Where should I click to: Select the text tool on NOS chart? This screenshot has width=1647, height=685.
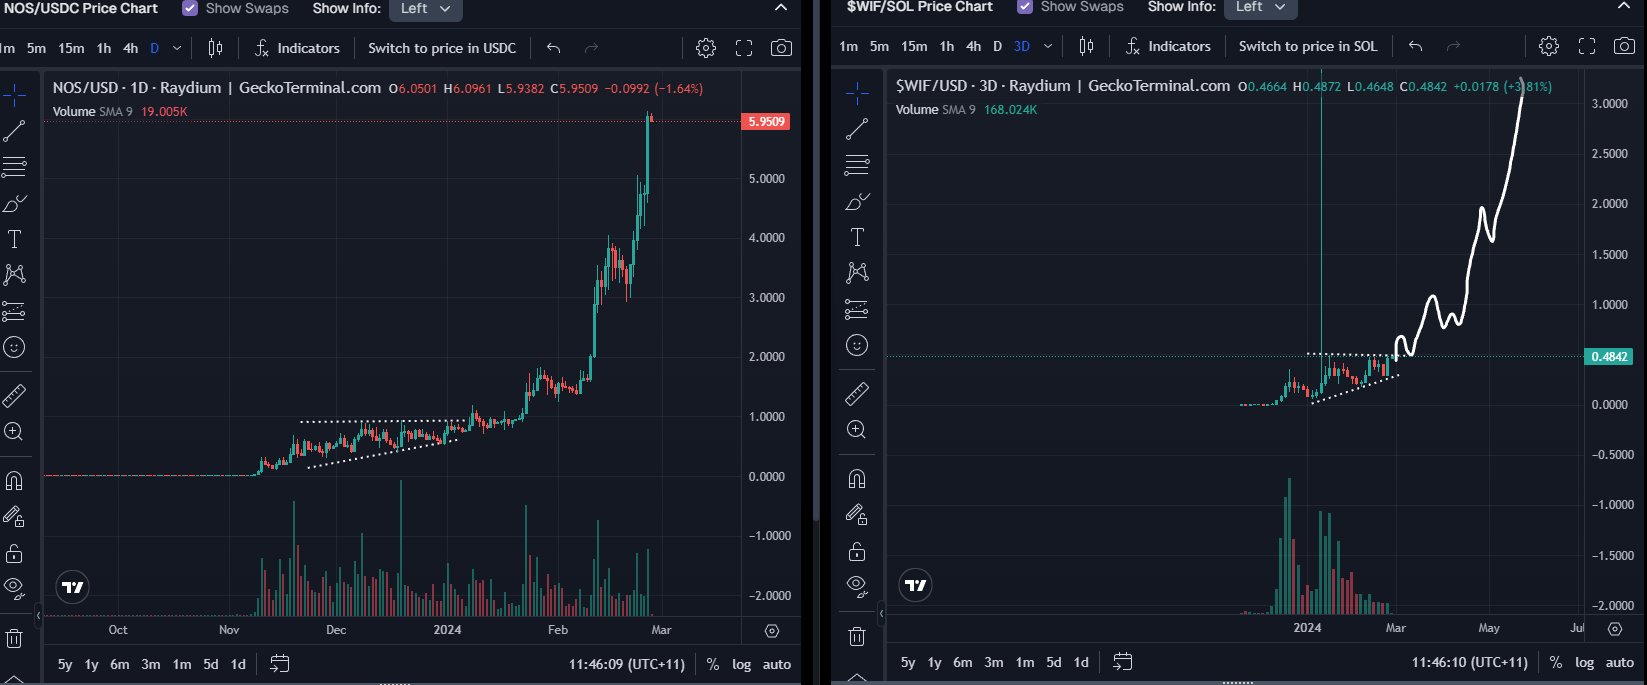tap(14, 239)
